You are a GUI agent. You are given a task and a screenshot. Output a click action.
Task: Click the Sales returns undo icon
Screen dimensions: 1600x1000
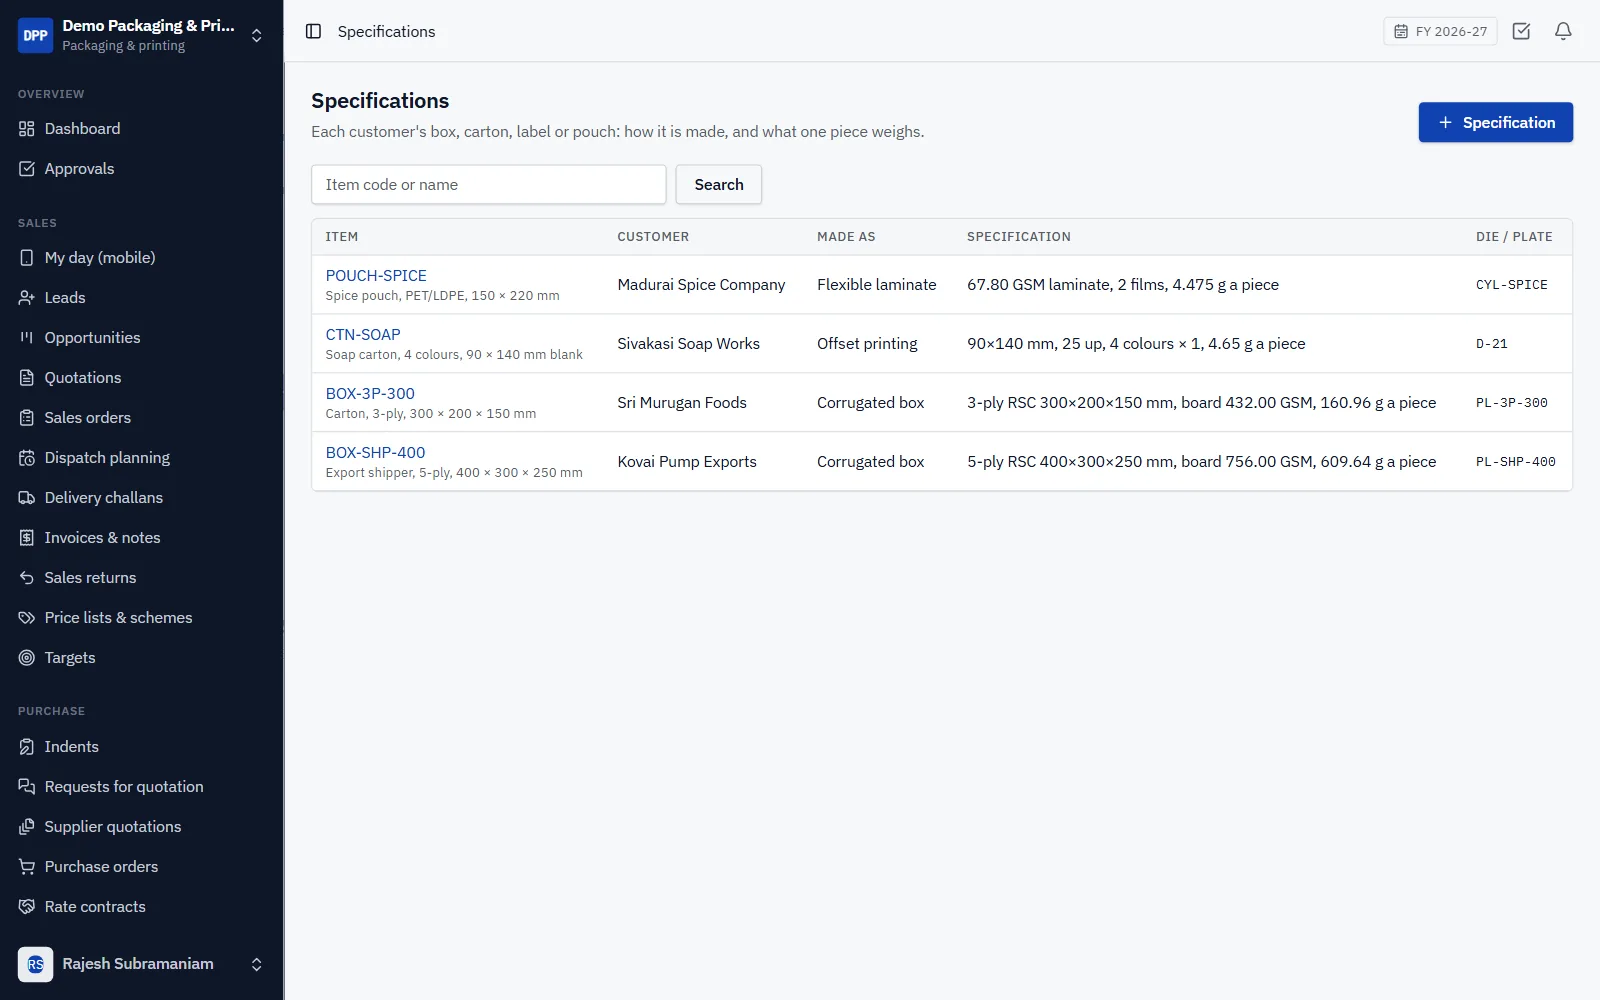point(27,578)
